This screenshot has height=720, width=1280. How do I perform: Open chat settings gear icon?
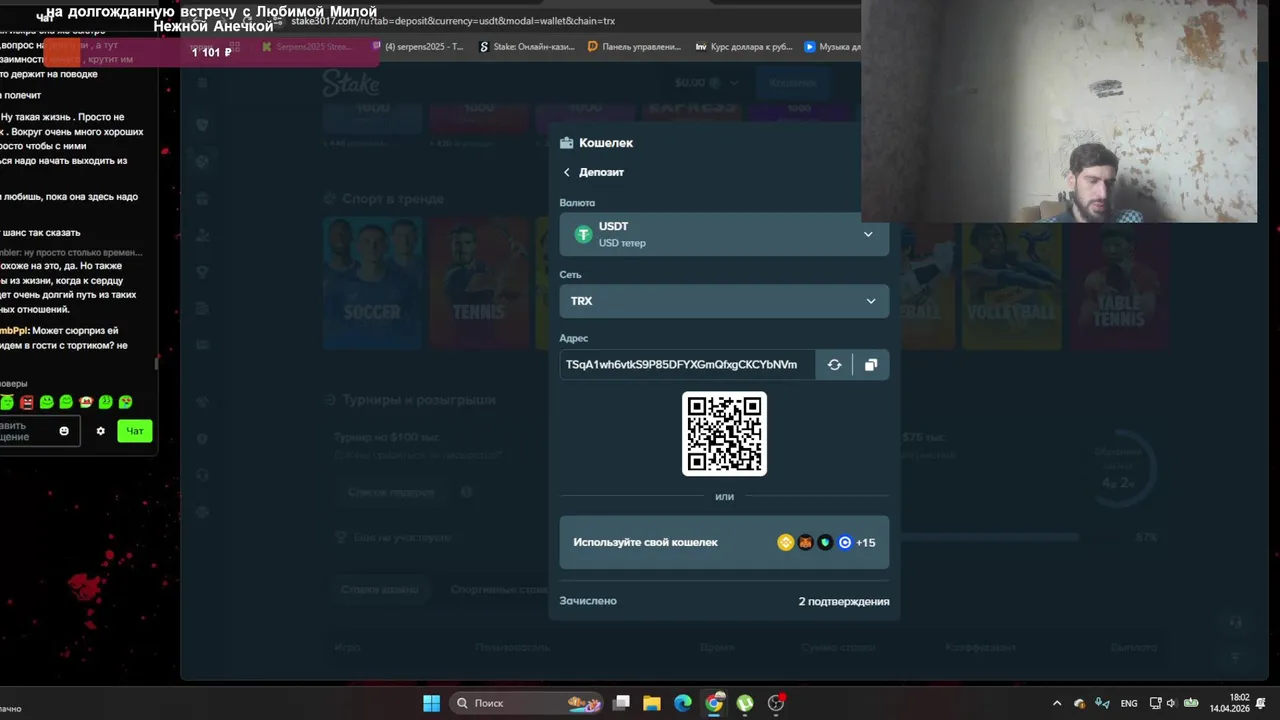click(100, 431)
